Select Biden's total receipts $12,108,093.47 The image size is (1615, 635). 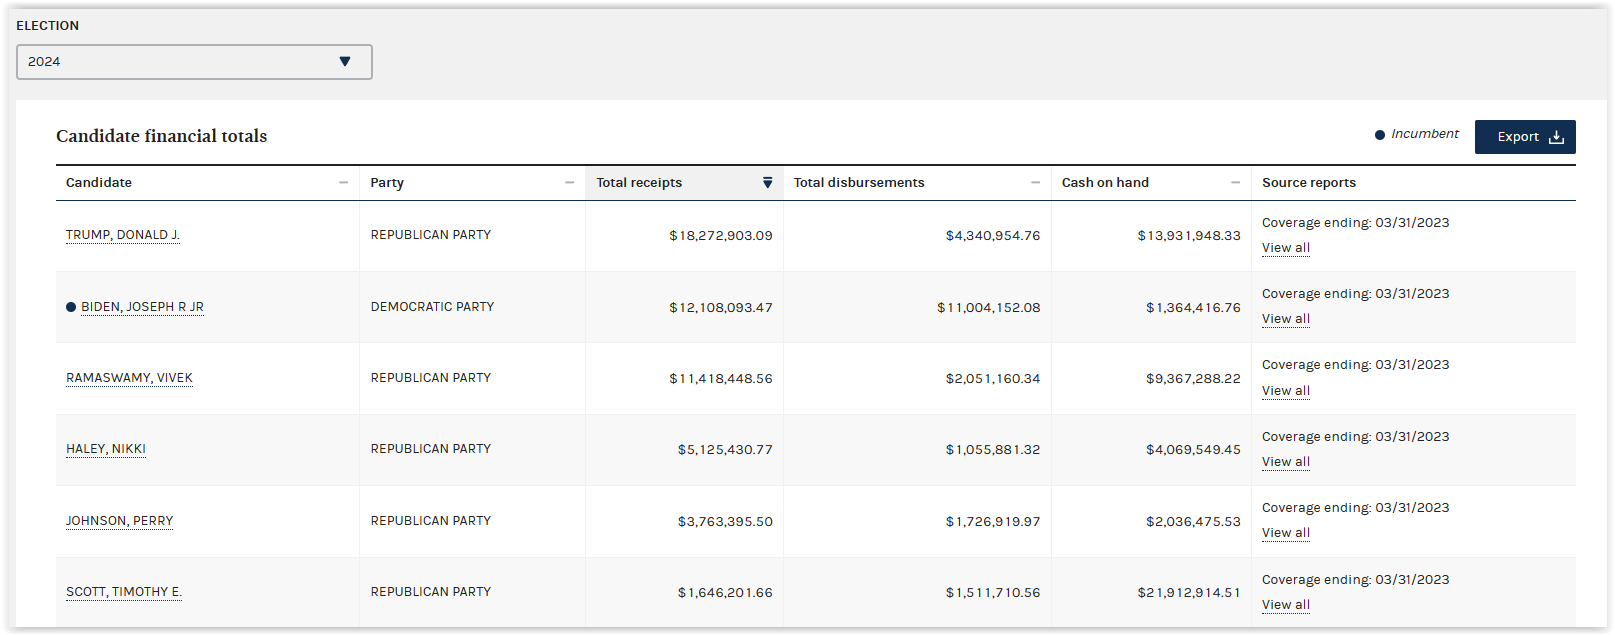721,308
